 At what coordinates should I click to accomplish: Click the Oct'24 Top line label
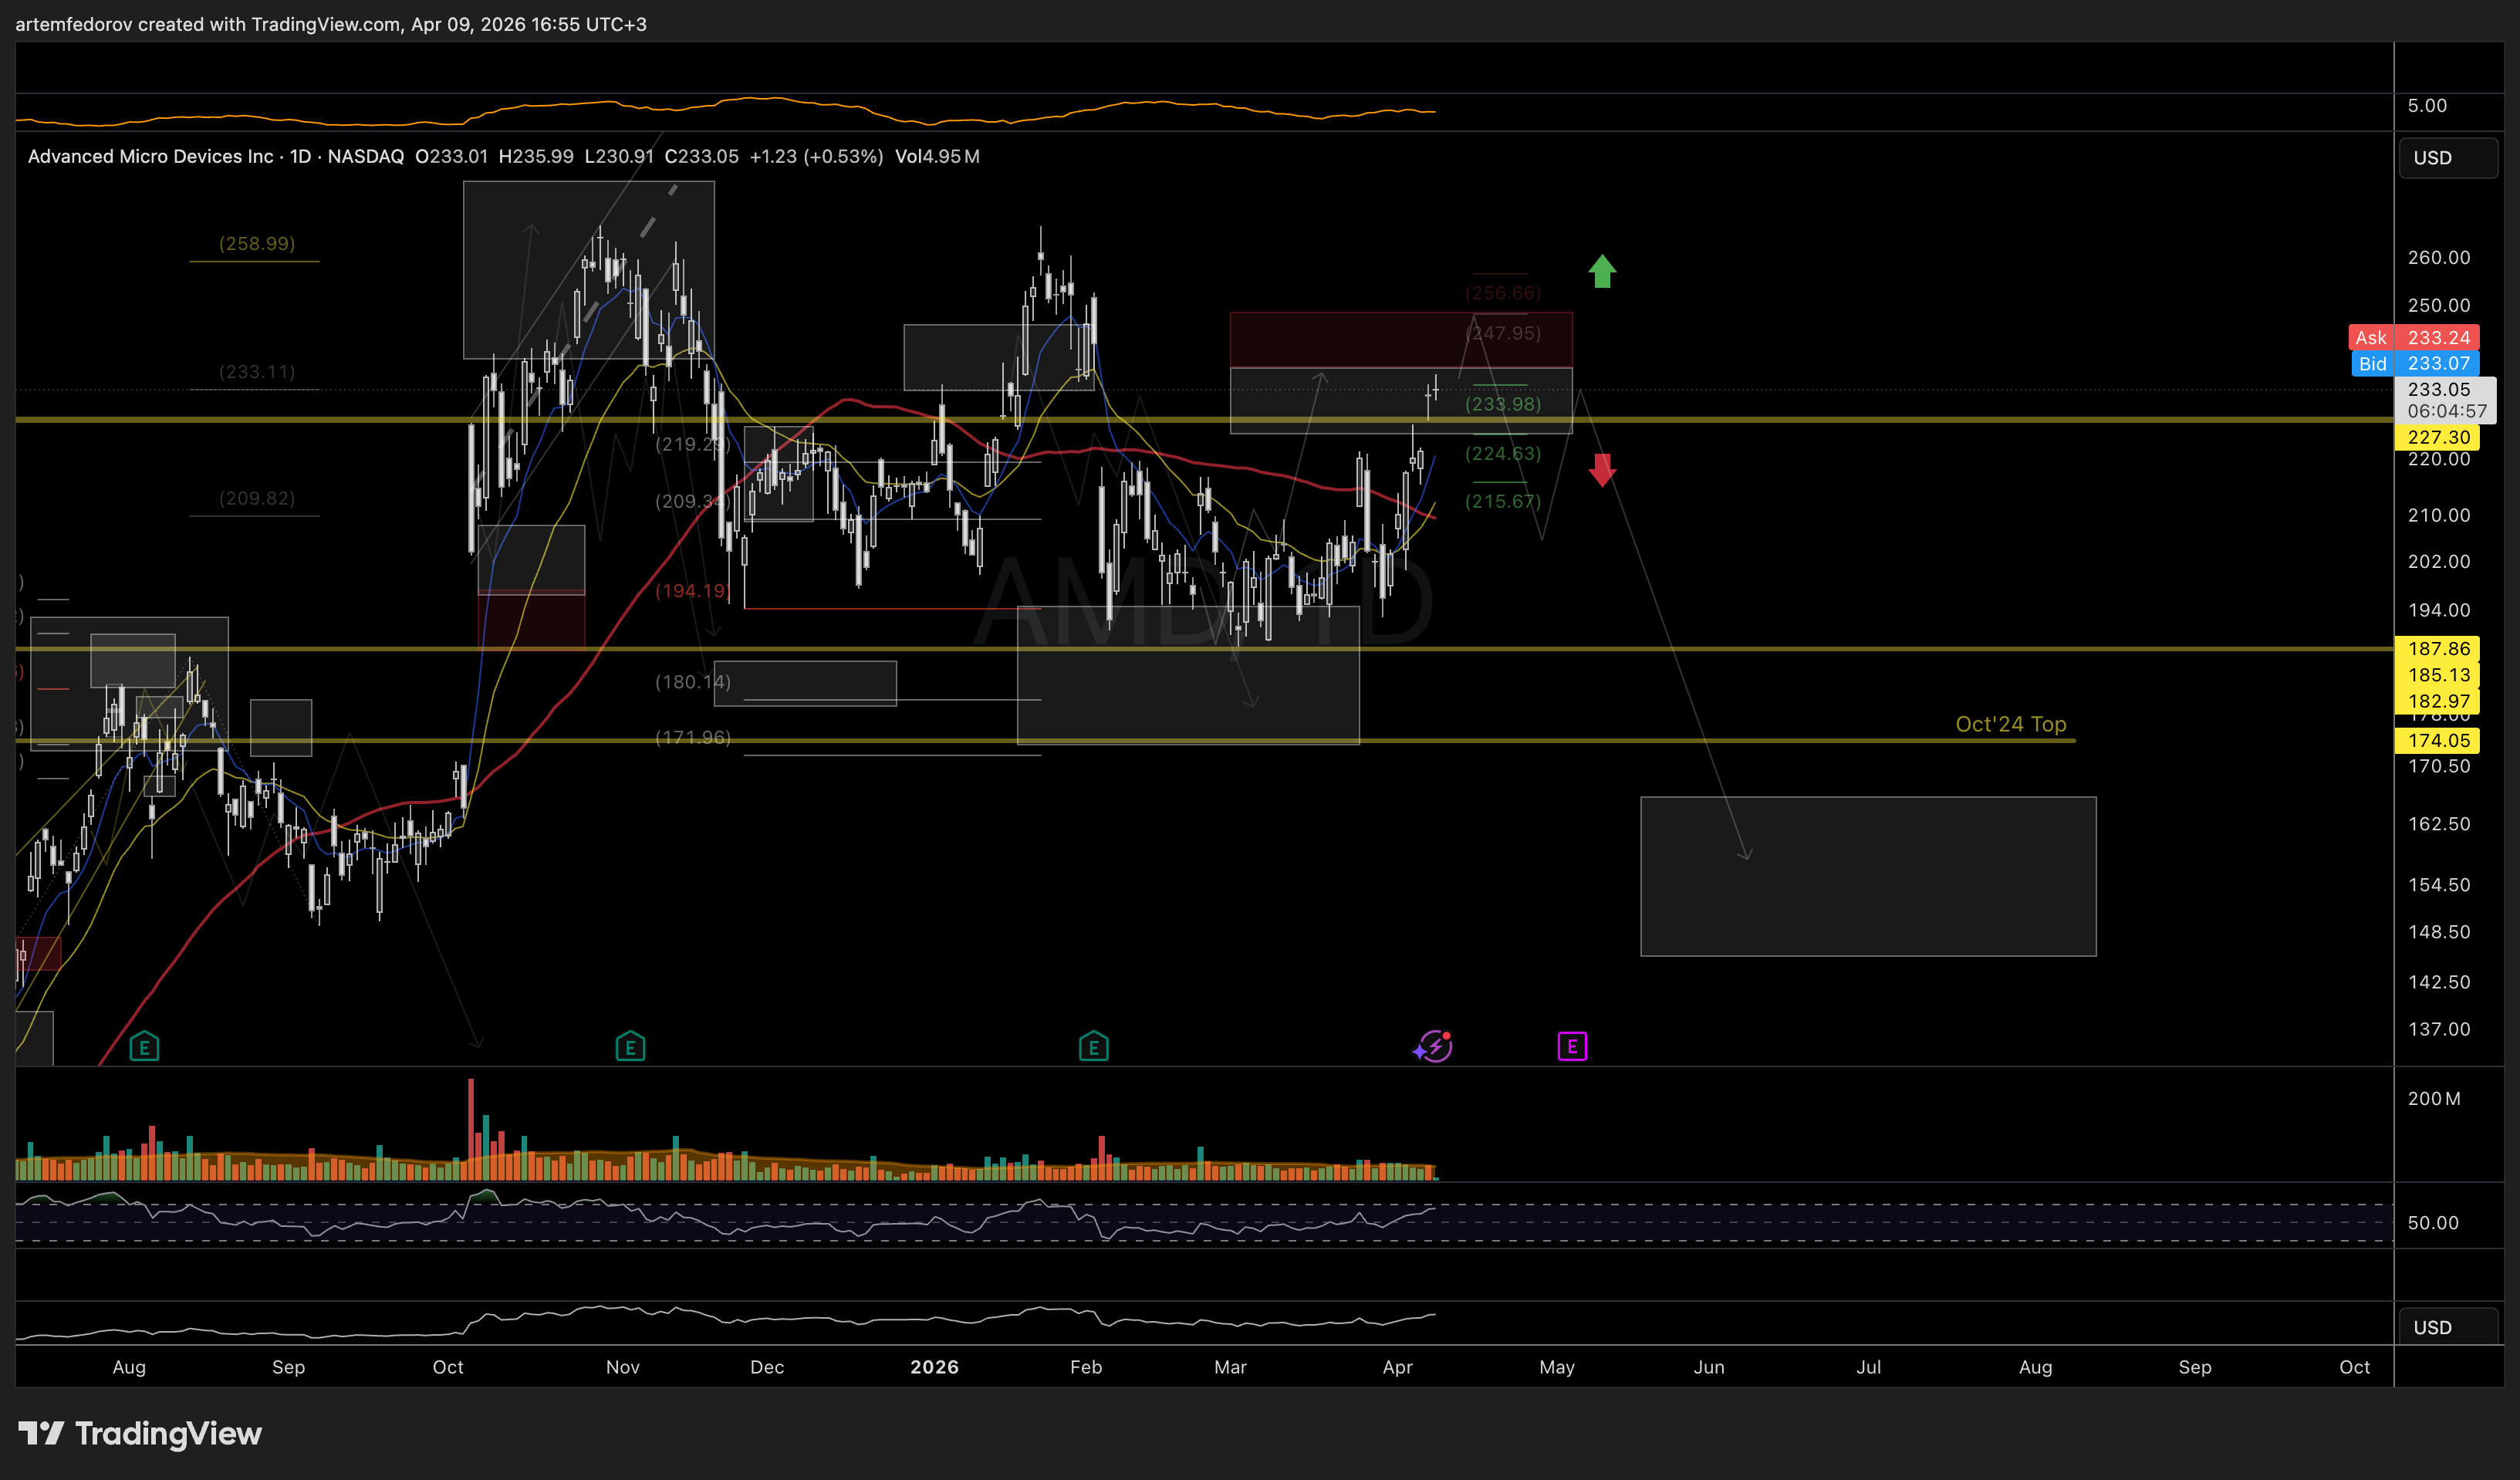[x=2010, y=724]
